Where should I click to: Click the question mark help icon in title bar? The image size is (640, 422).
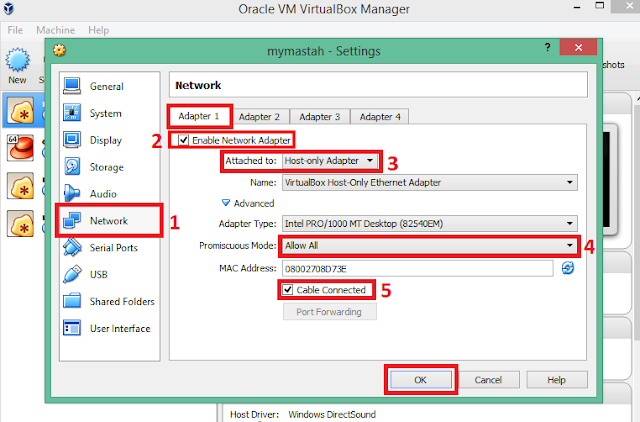(547, 47)
